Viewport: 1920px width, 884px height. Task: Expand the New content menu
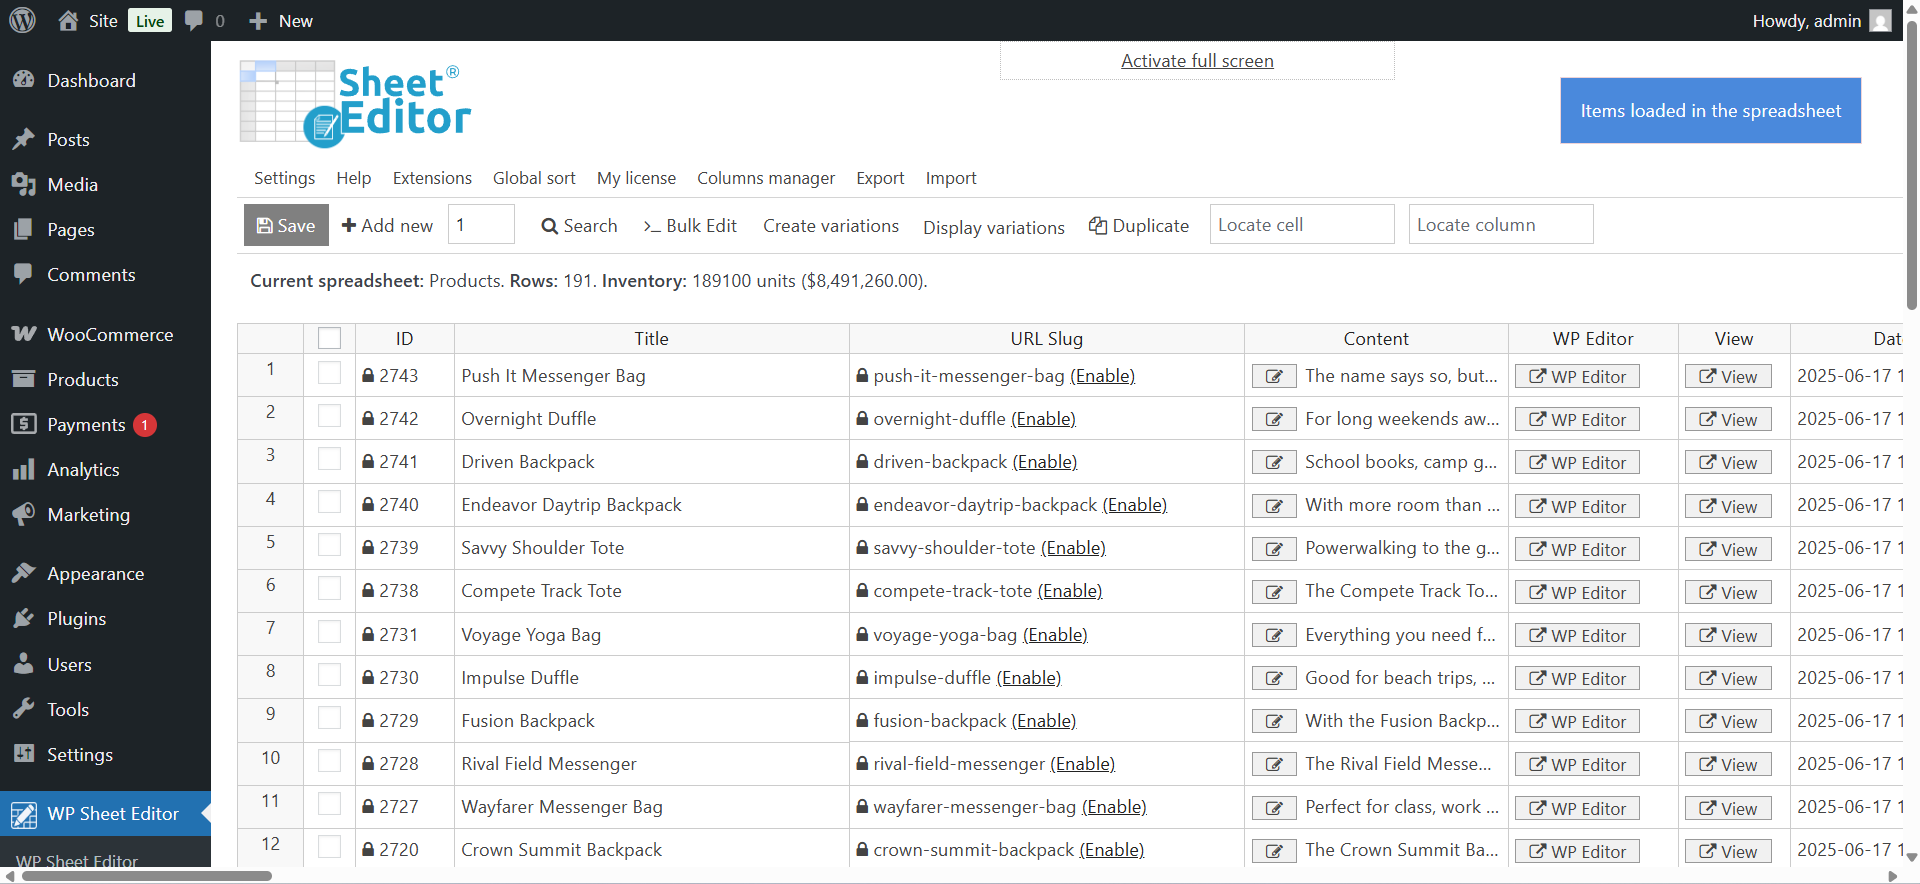click(281, 21)
